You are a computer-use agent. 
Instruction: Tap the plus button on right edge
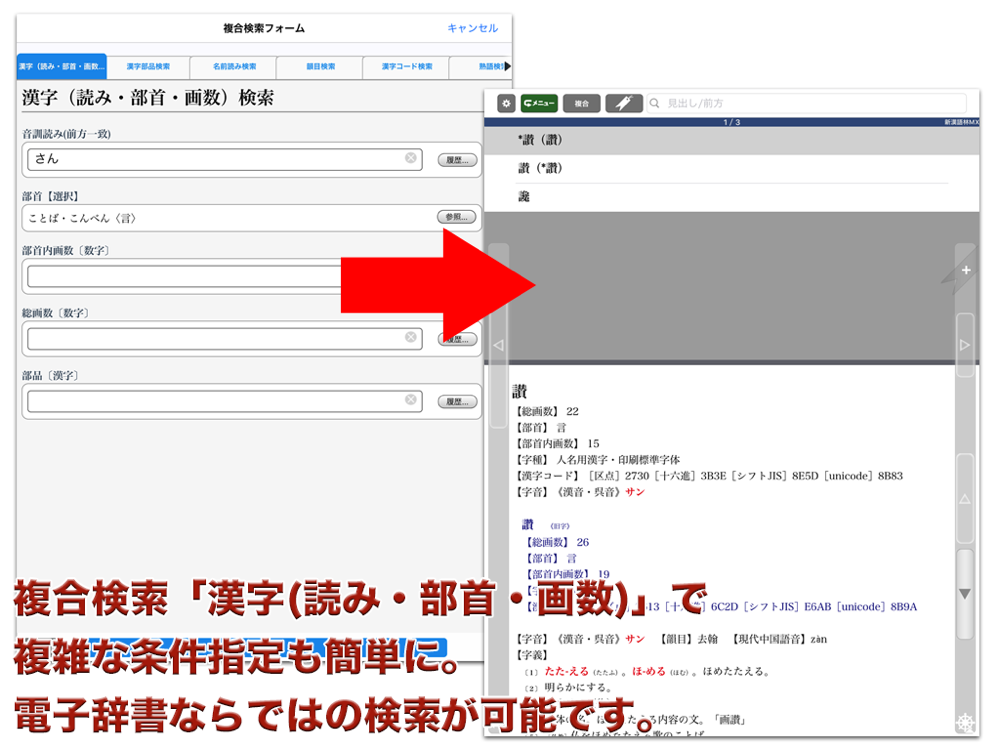point(966,270)
